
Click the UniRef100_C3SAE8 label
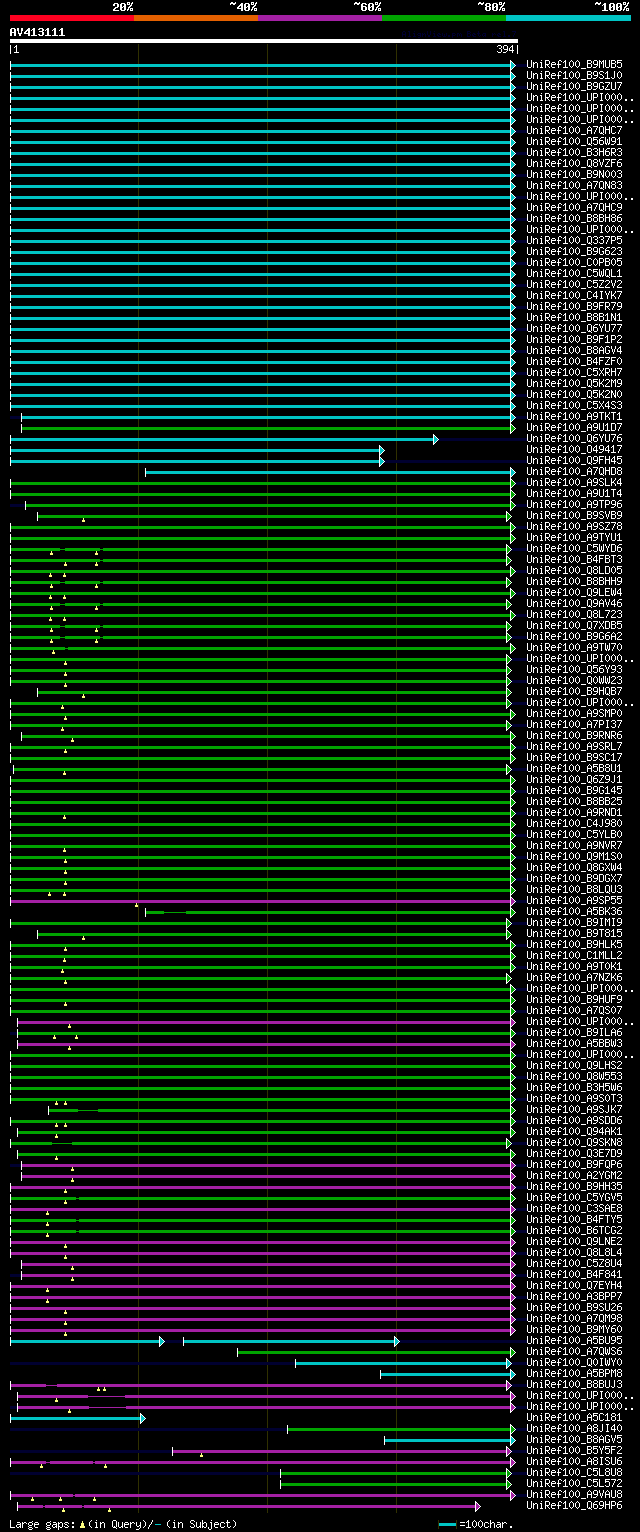pyautogui.click(x=574, y=1208)
